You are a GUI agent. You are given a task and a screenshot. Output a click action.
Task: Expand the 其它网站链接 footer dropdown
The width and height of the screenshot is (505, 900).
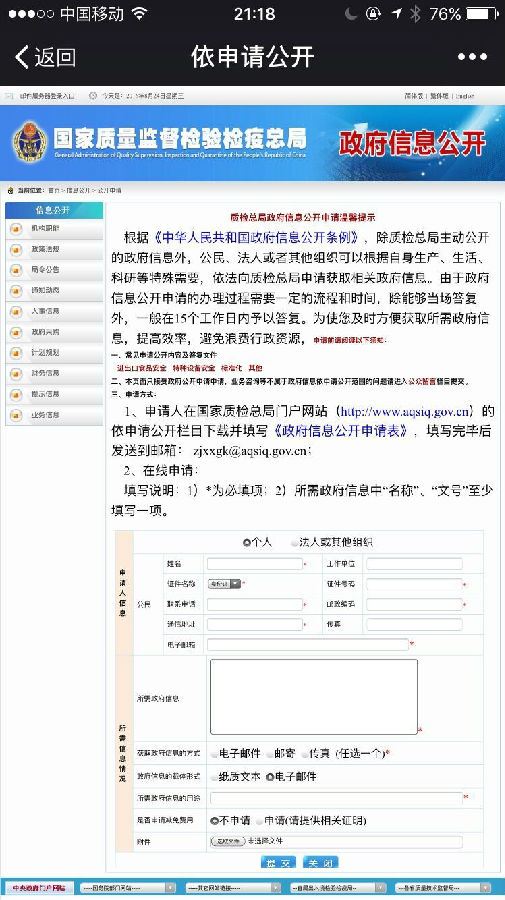[233, 888]
